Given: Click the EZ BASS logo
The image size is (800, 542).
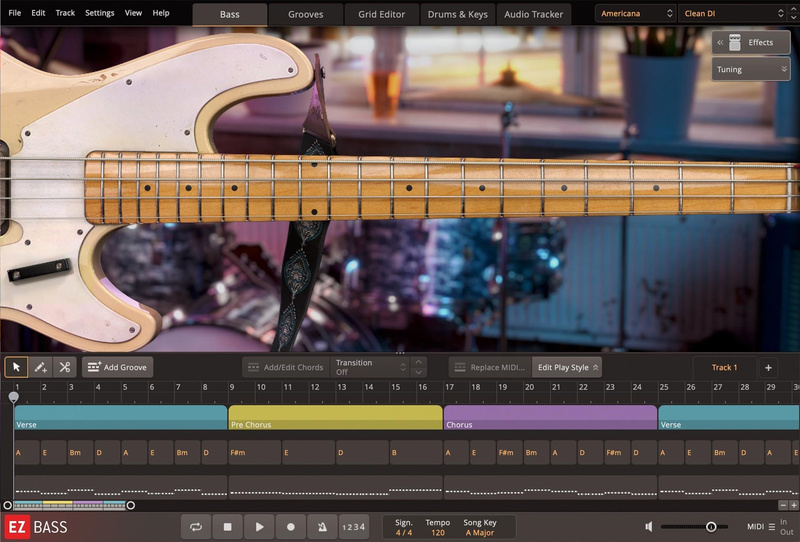Looking at the screenshot, I should click(37, 527).
